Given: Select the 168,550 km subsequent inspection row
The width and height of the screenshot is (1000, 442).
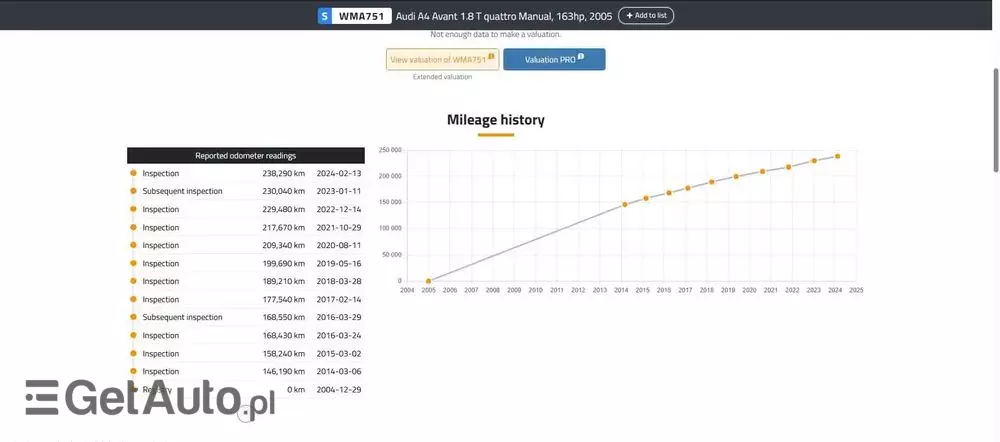Looking at the screenshot, I should [245, 317].
